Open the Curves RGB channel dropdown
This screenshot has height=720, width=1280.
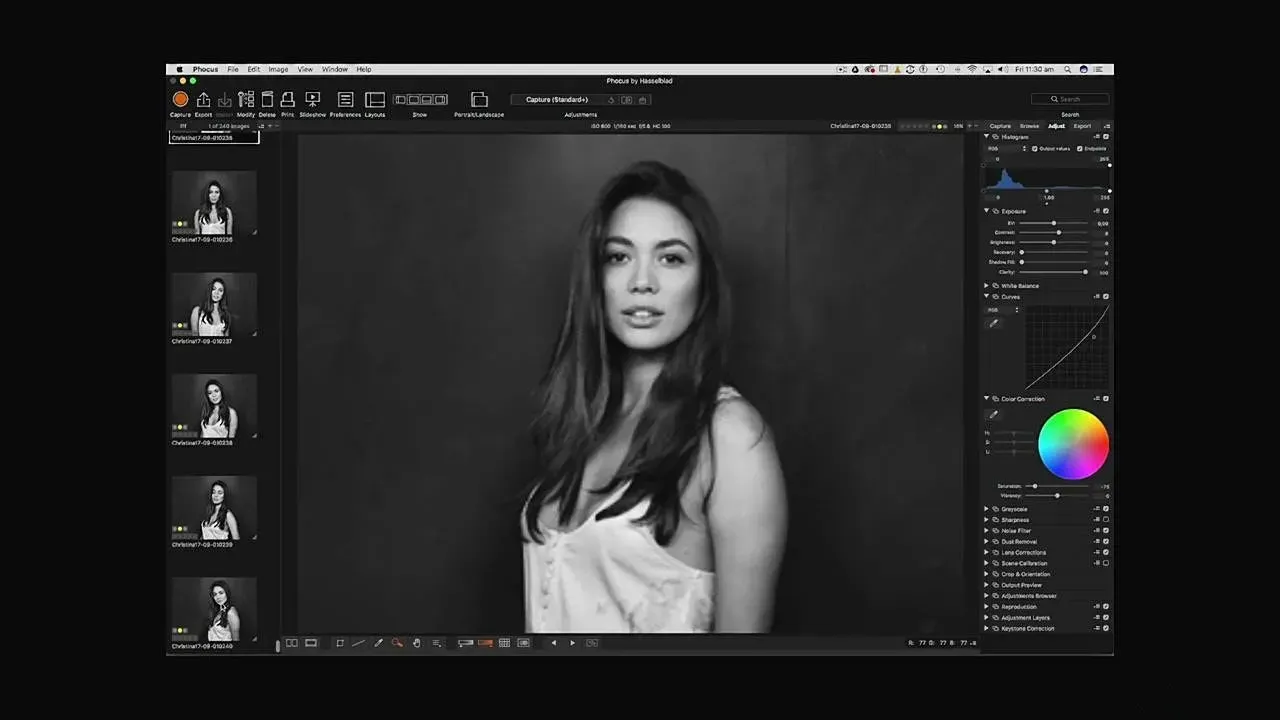click(1003, 310)
